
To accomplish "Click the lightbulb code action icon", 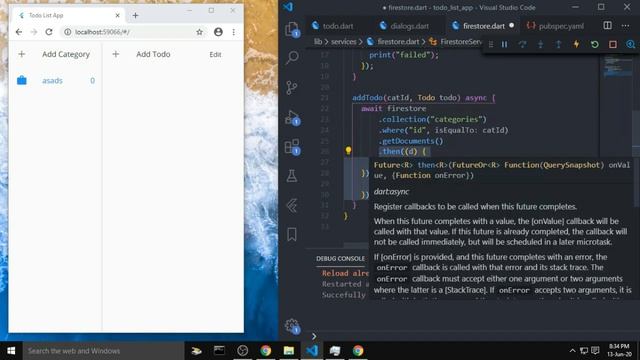I will 348,151.
